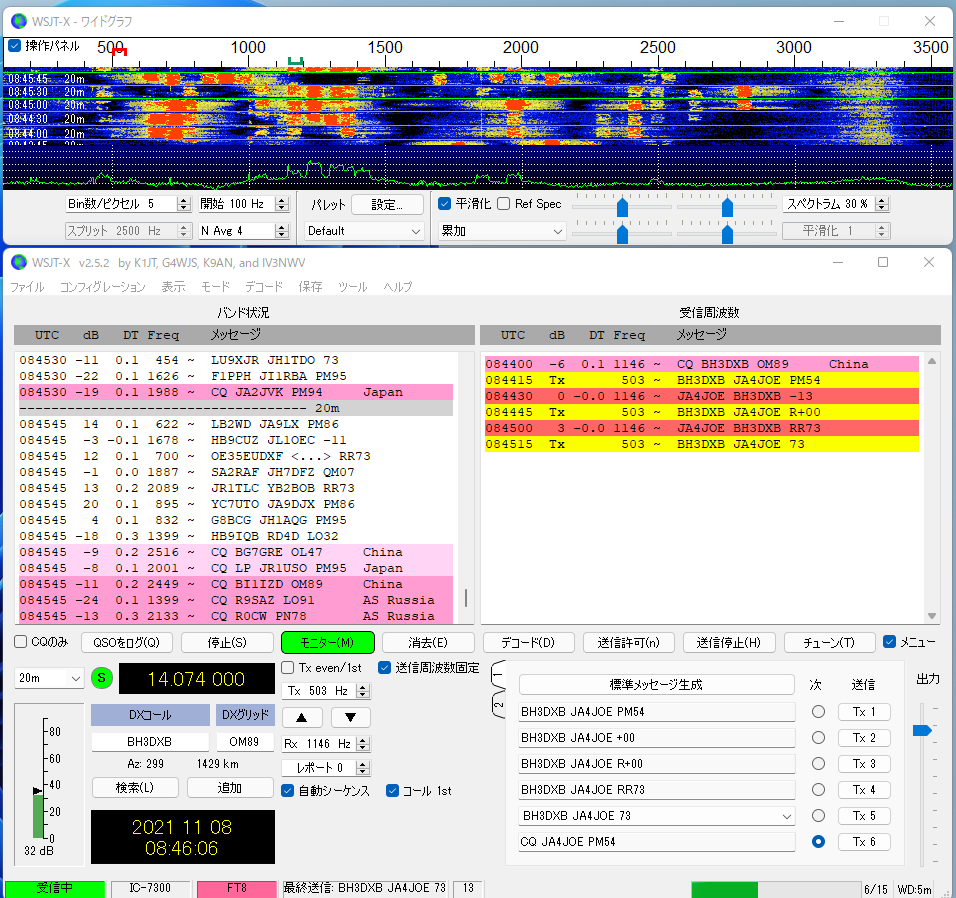Image resolution: width=956 pixels, height=898 pixels.
Task: Select message tab 1 beside standard messages
Action: point(499,677)
